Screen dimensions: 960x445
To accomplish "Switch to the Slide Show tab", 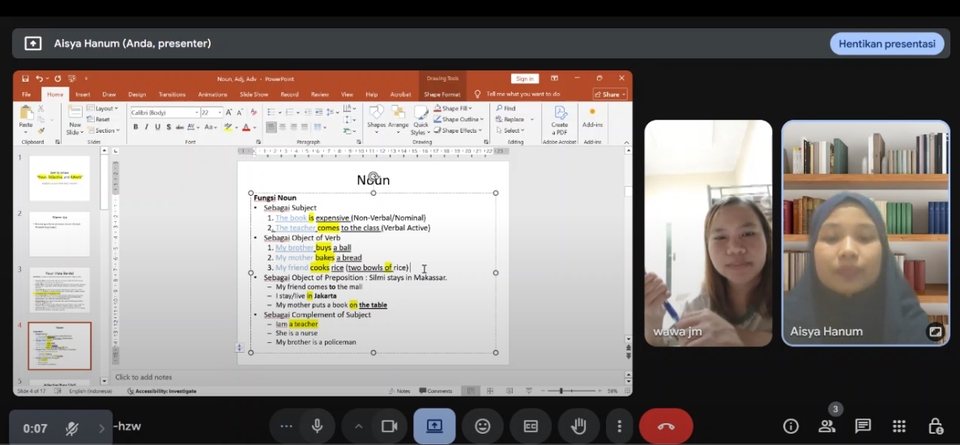I will pos(254,94).
